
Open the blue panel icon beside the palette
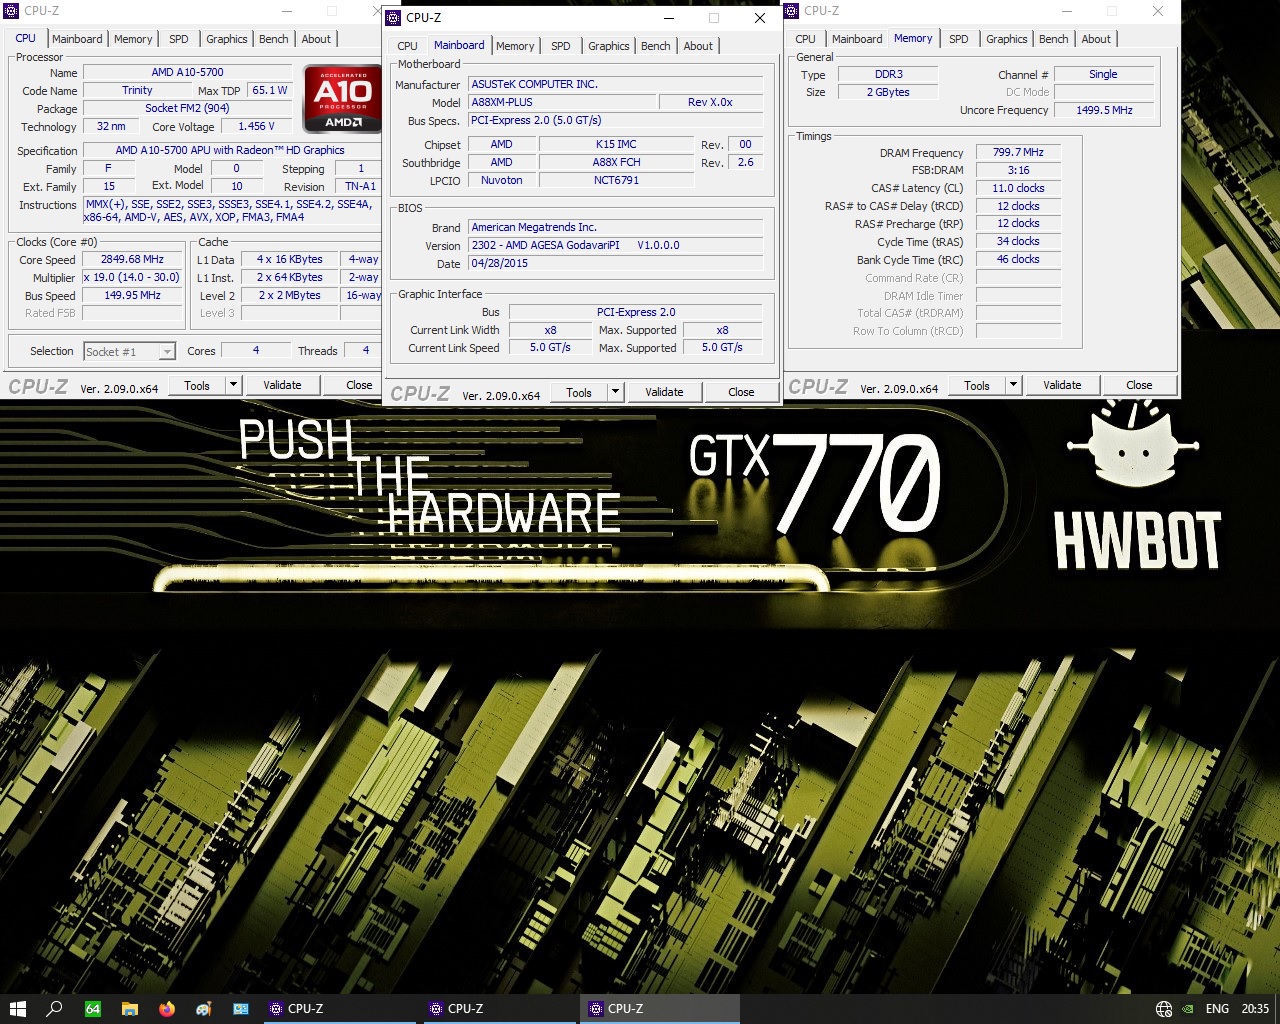[x=241, y=1009]
